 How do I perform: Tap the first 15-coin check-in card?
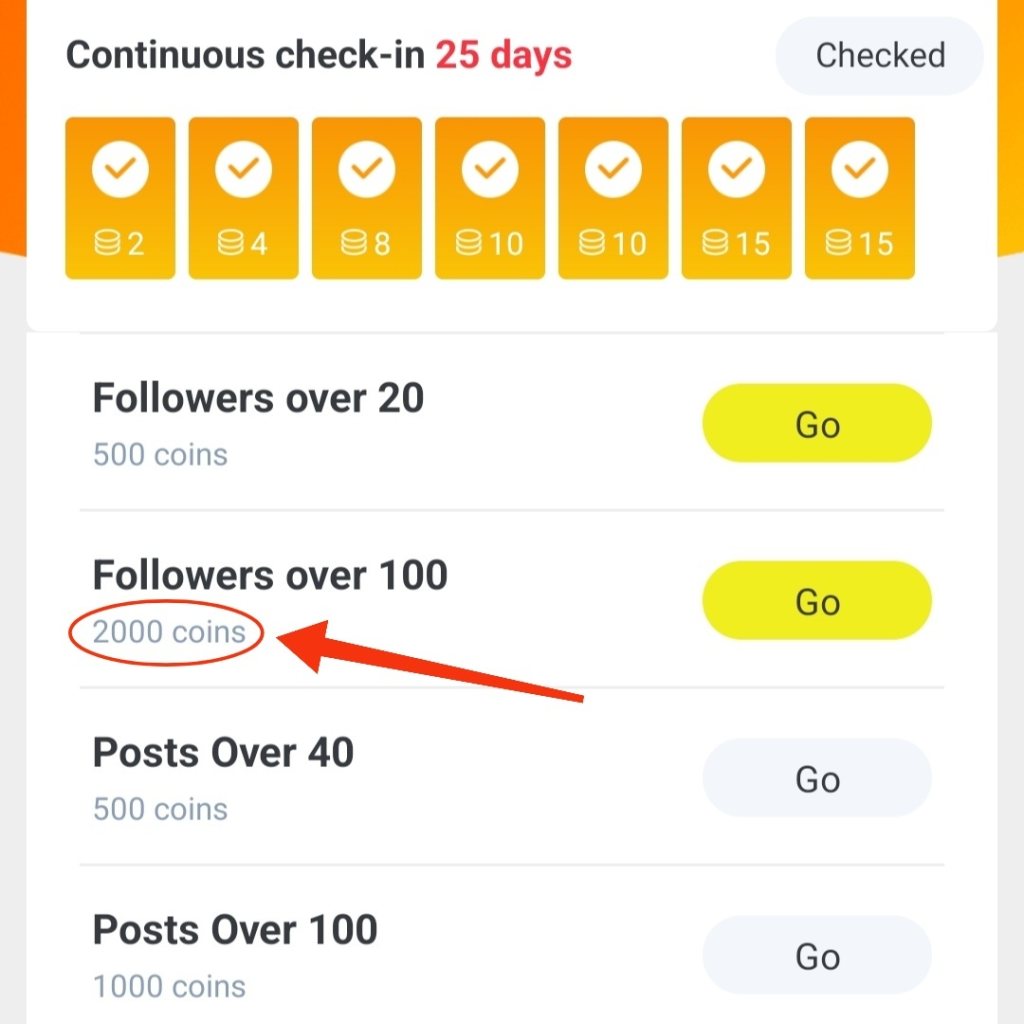tap(736, 198)
